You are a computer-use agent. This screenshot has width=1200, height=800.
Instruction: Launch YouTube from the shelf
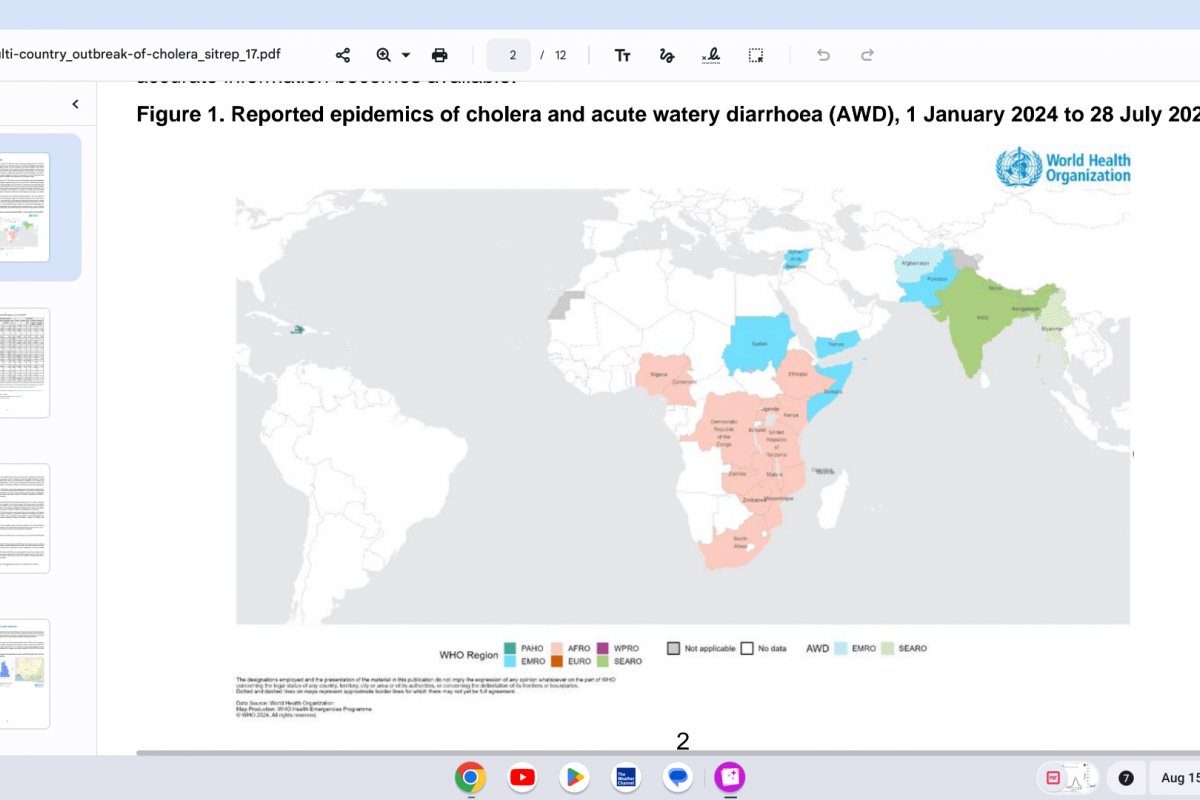coord(522,777)
